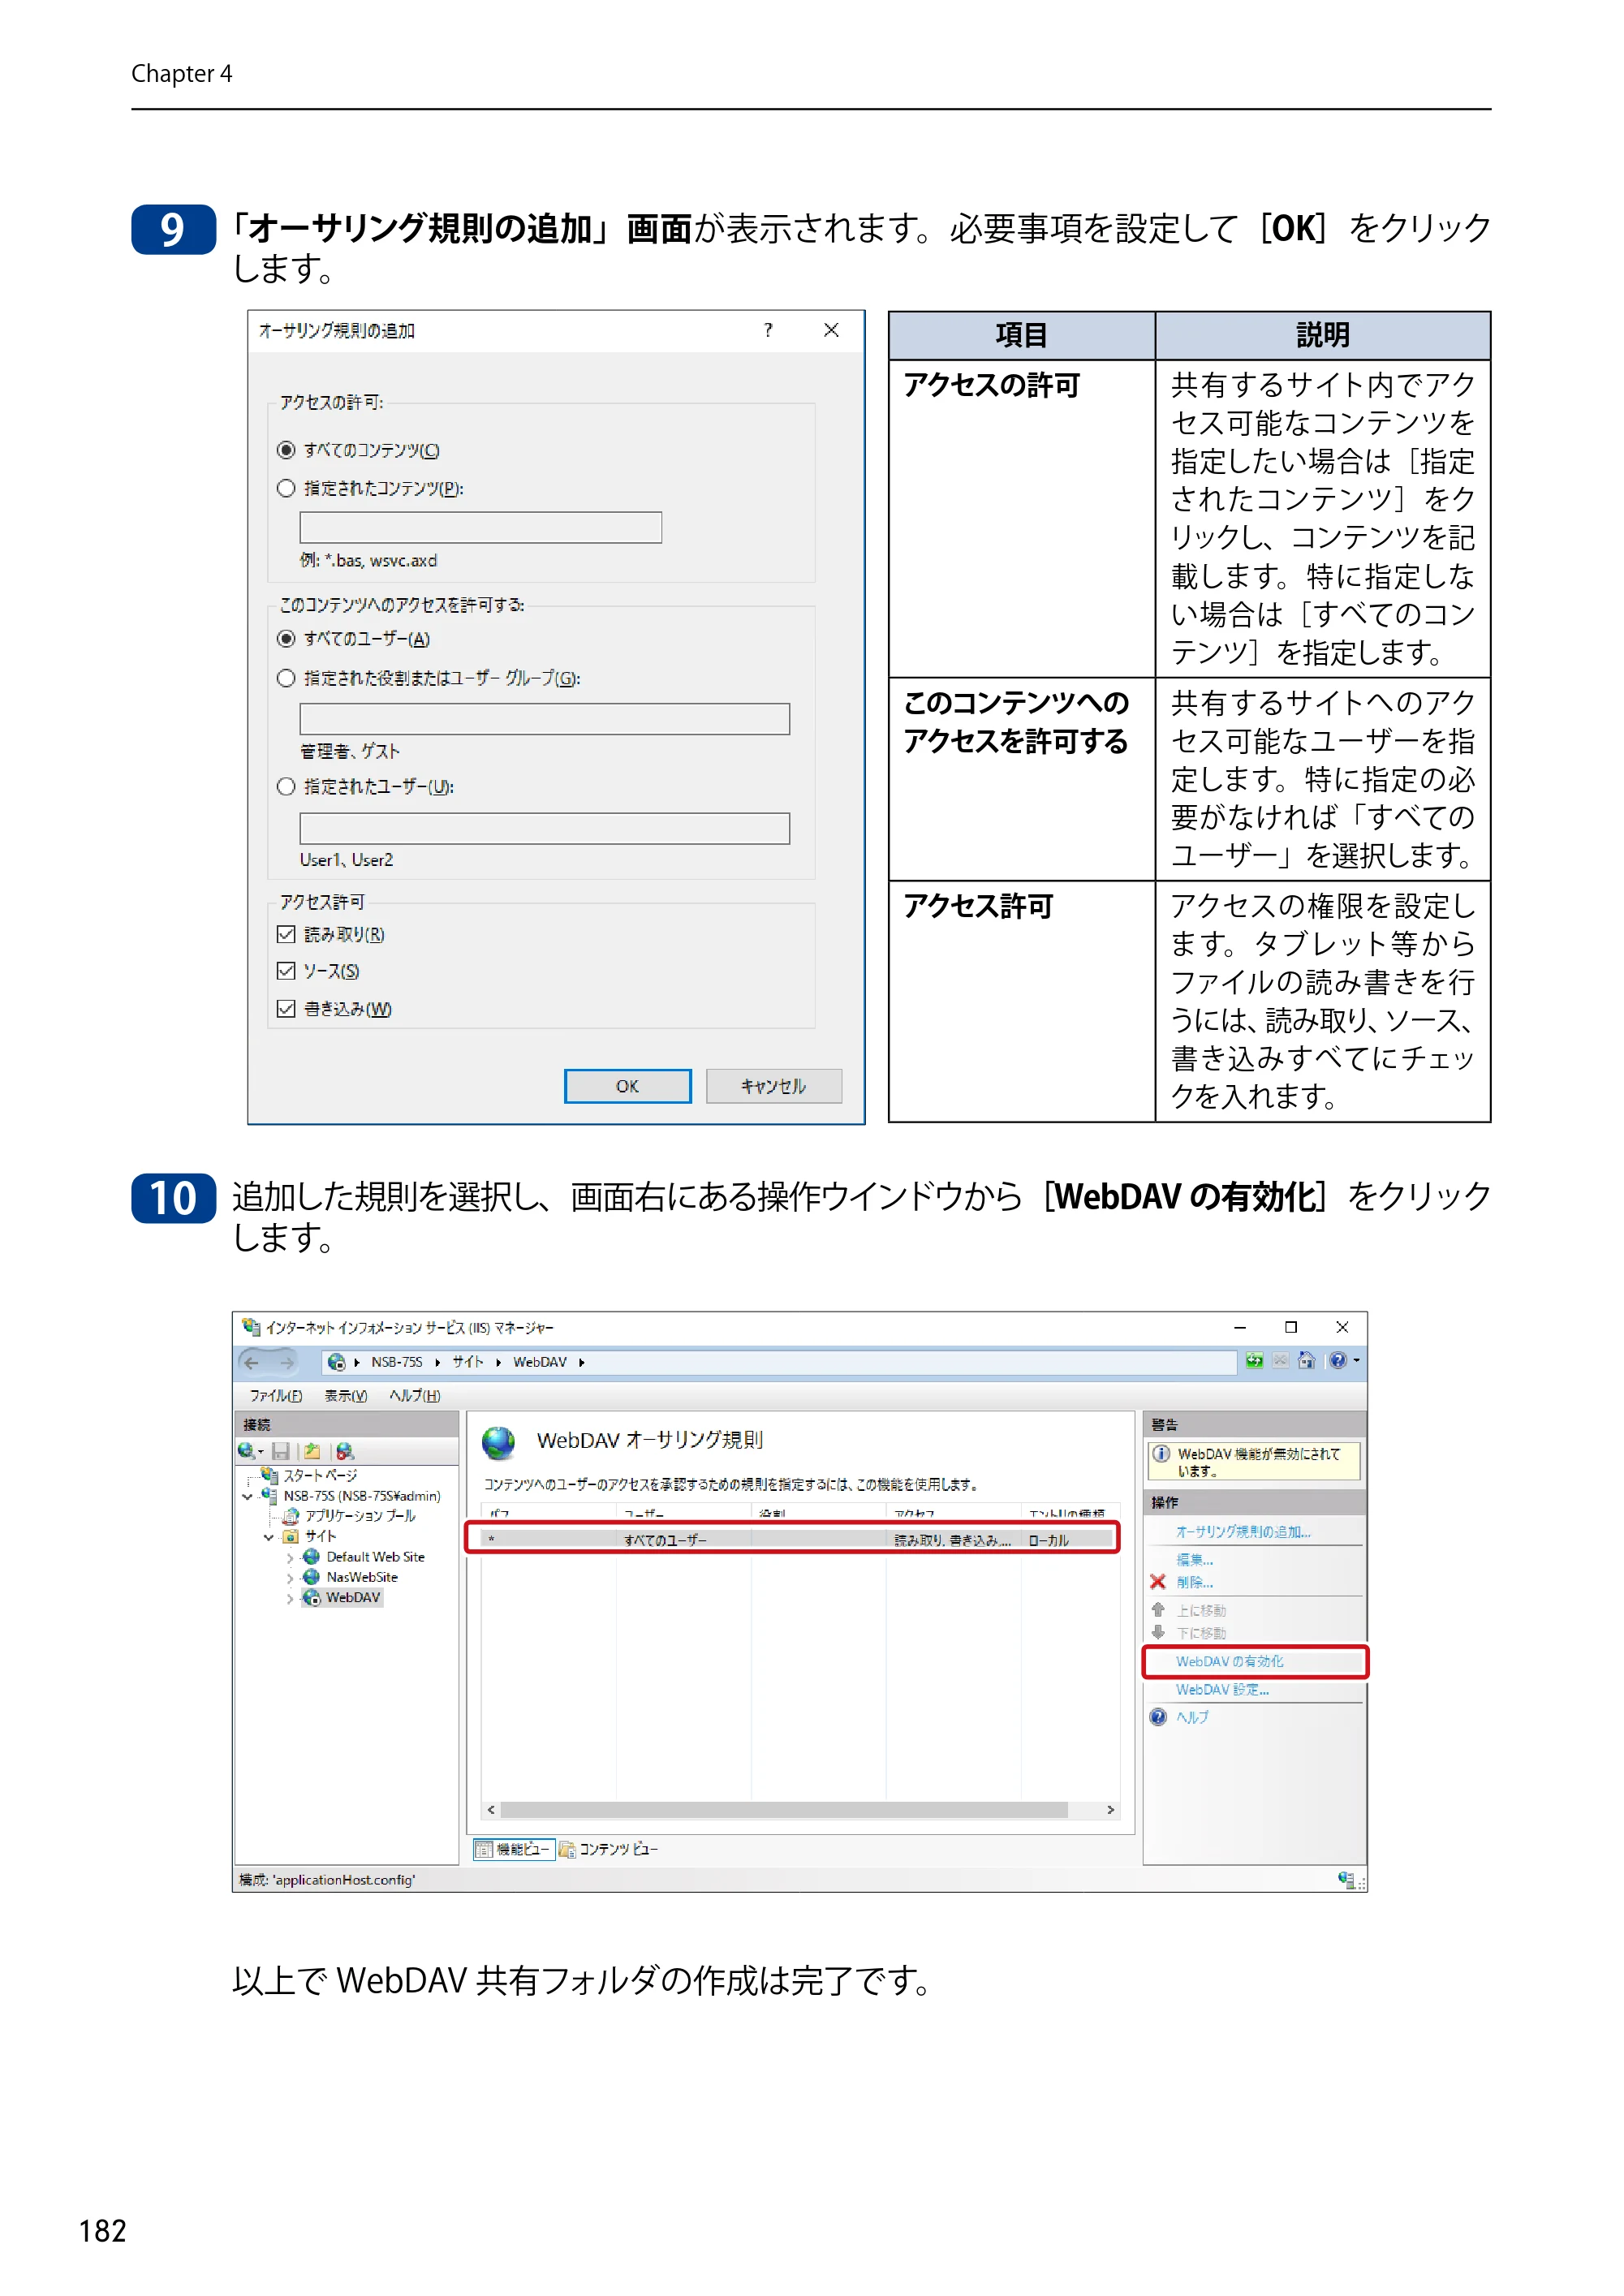The width and height of the screenshot is (1624, 2296).
Task: Click WebDAV の有効化 link
Action: [1229, 1661]
